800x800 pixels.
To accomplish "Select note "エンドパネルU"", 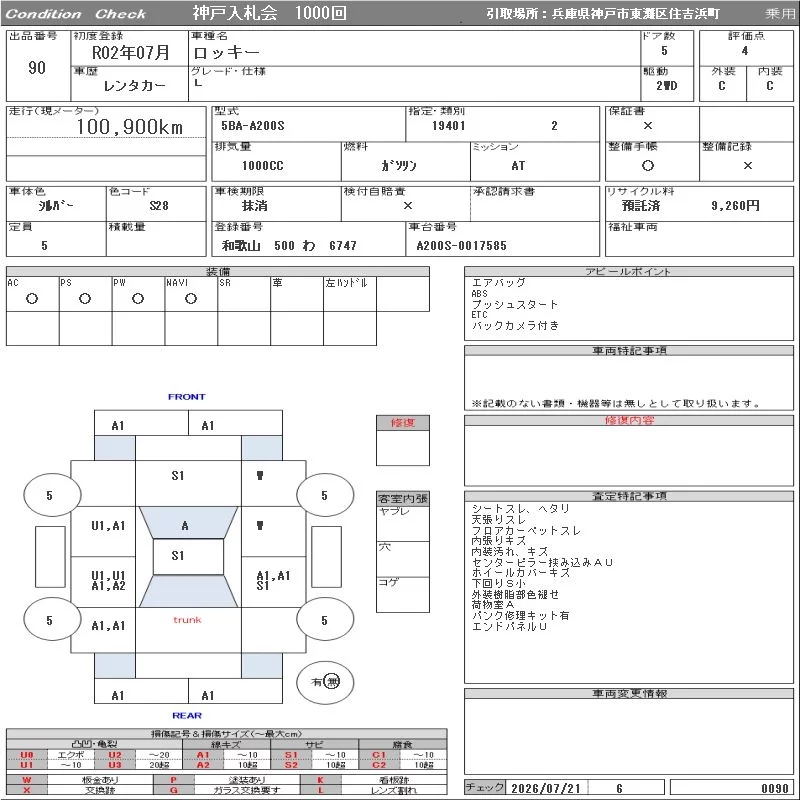I will pos(509,626).
